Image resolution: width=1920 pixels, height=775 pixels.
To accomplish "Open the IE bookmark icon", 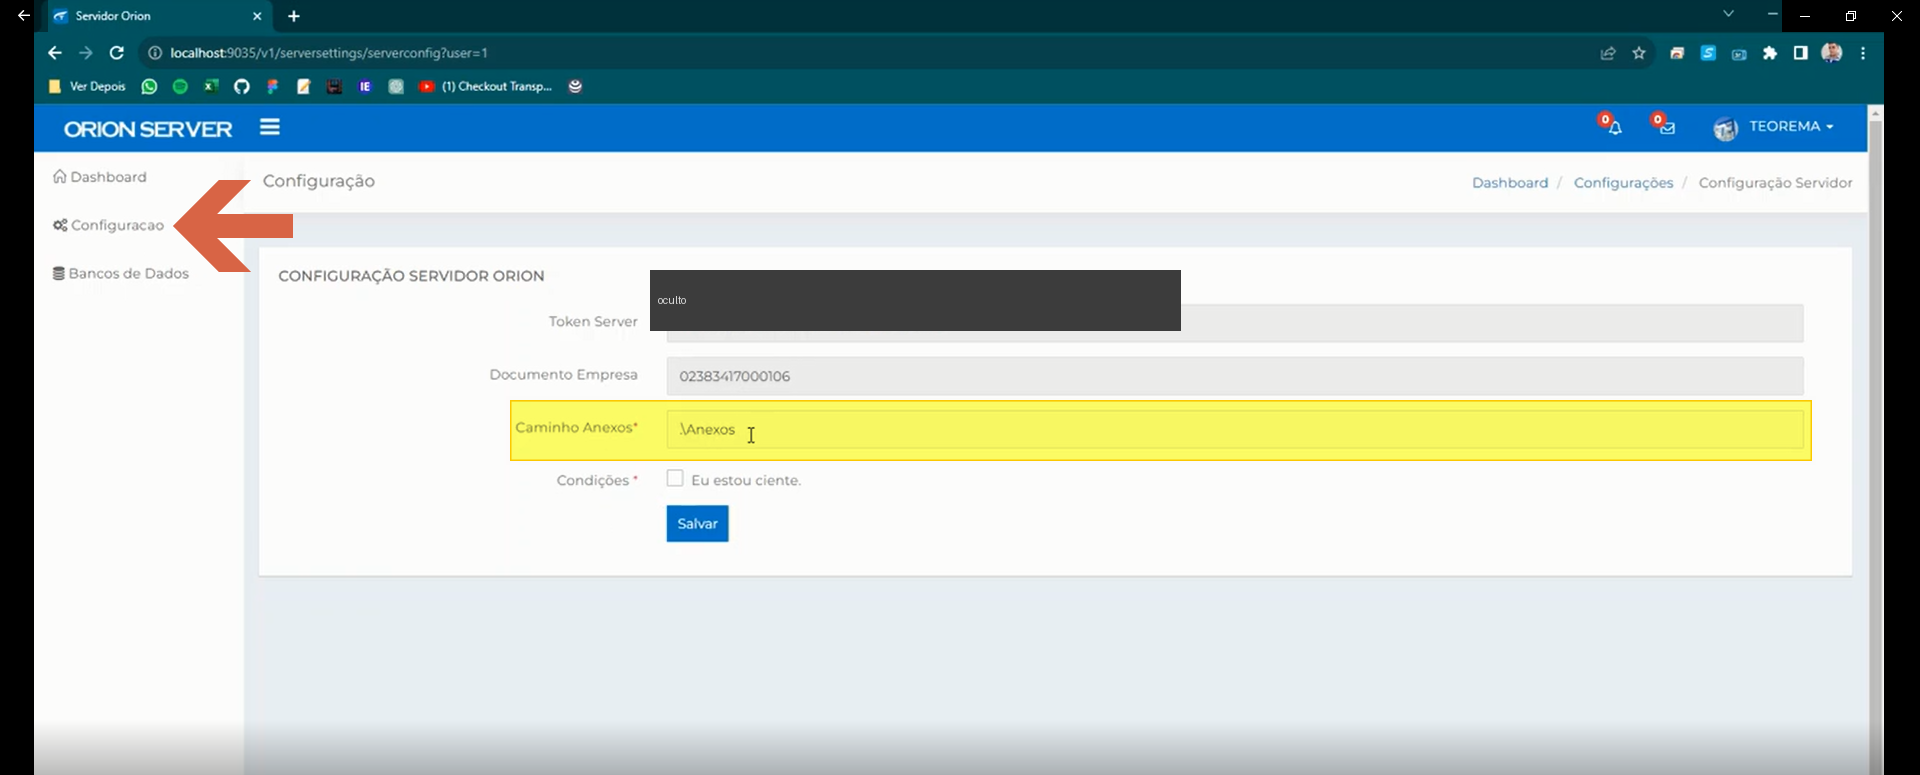I will pyautogui.click(x=365, y=86).
